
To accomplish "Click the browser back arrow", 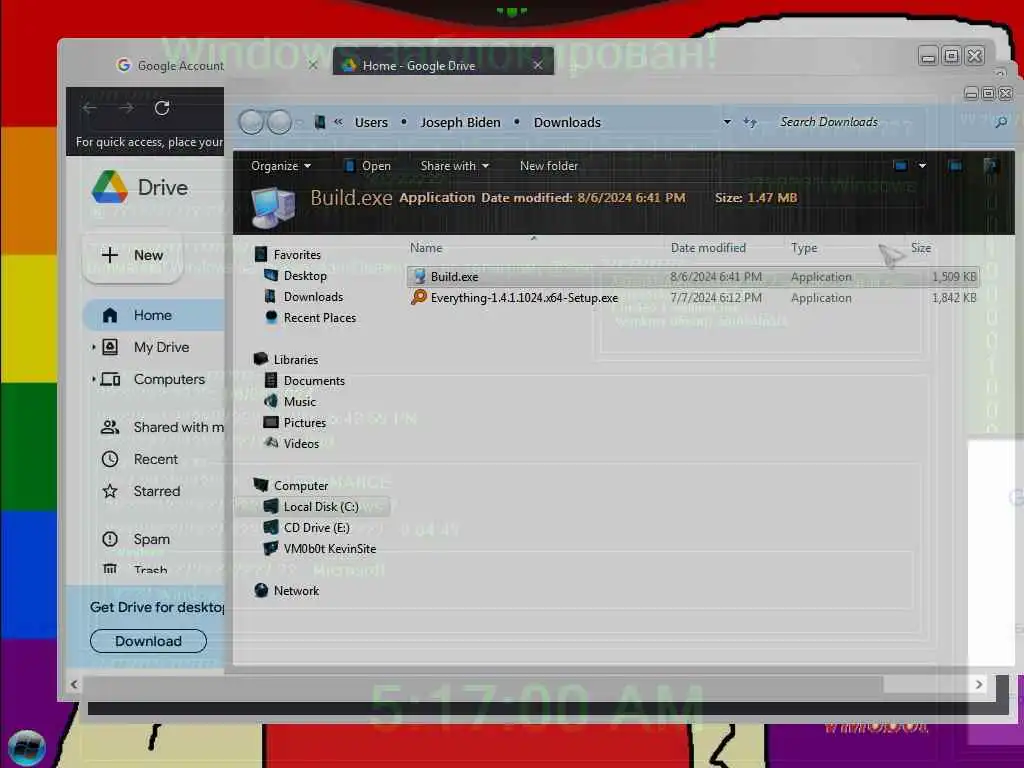I will pos(90,108).
